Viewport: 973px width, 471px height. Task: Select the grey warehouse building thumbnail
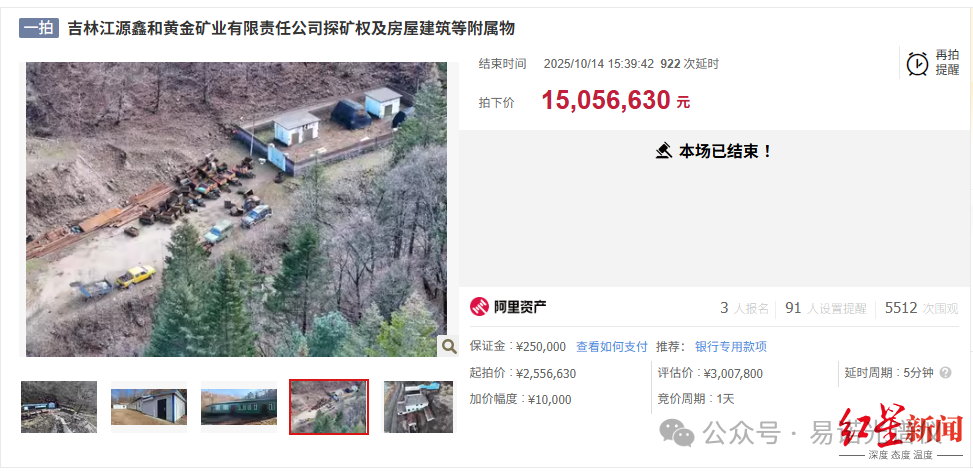click(x=149, y=406)
